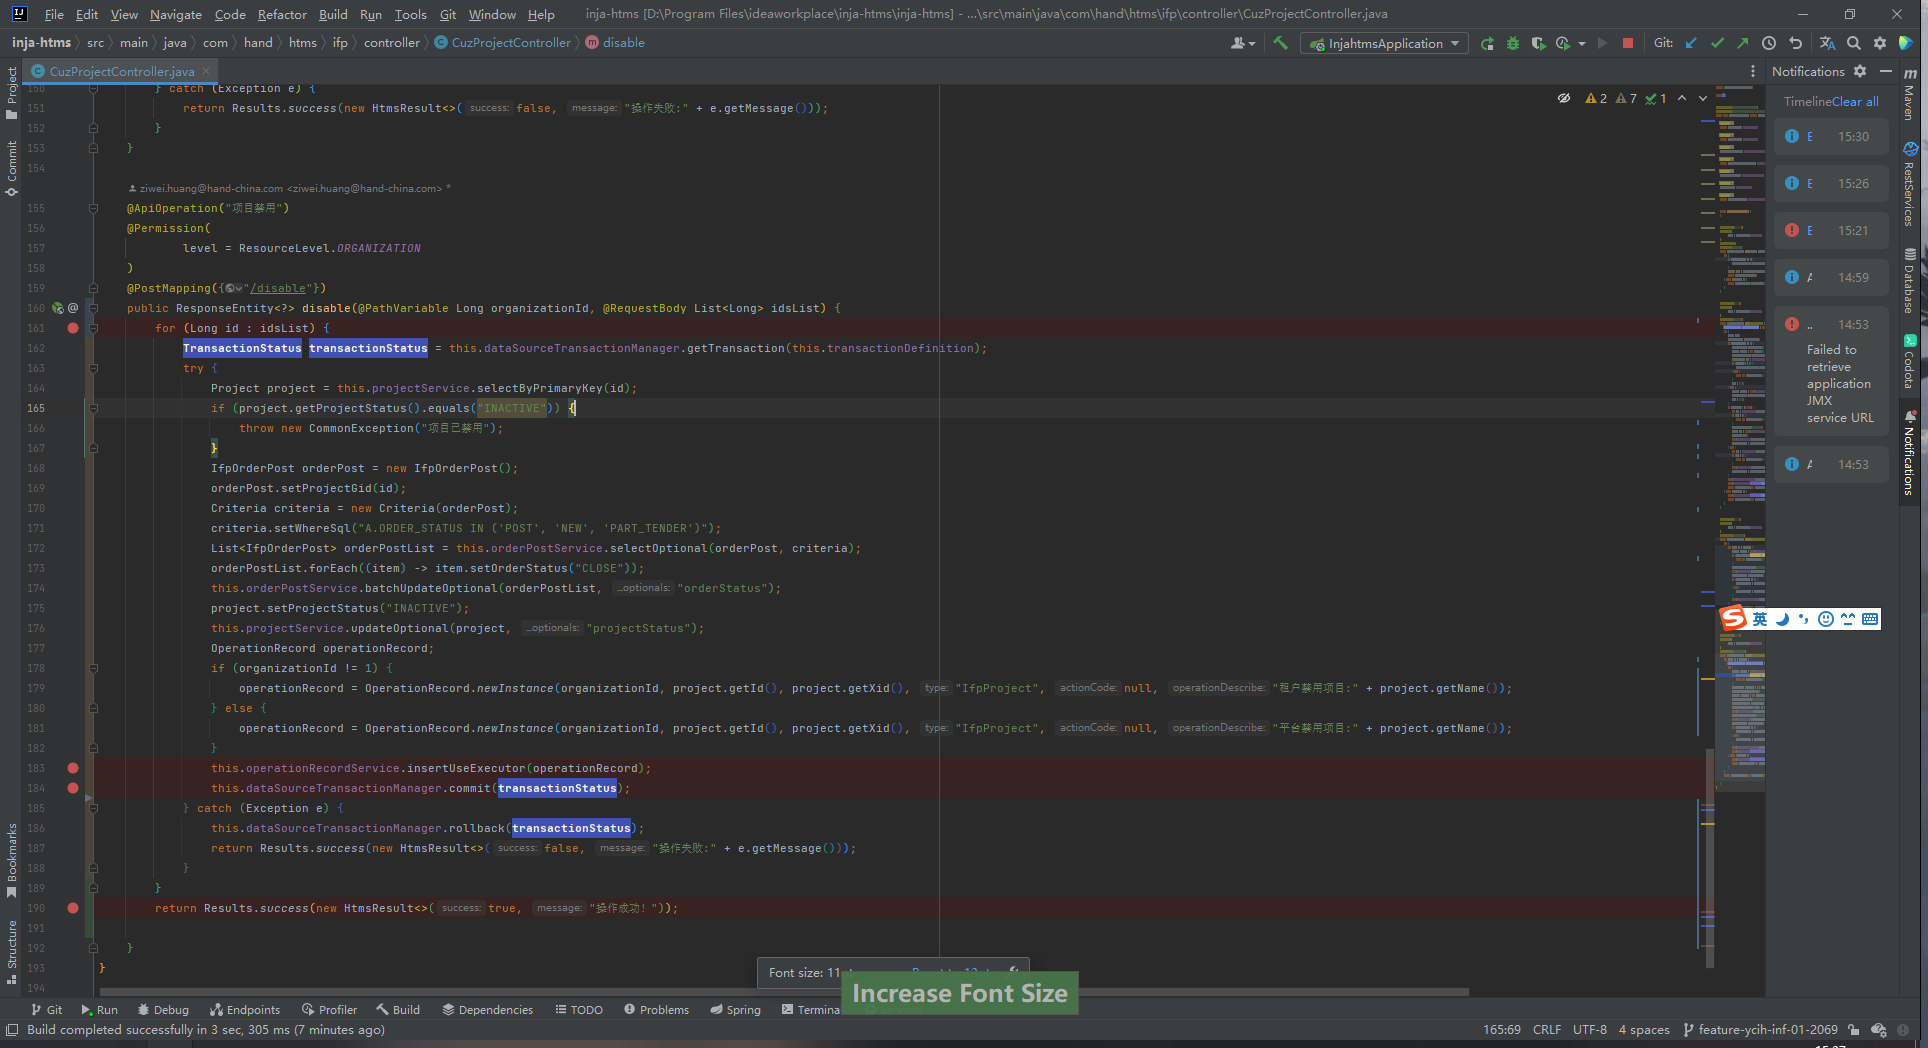The width and height of the screenshot is (1928, 1048).
Task: Go to next highlighted error arrow
Action: click(1703, 98)
